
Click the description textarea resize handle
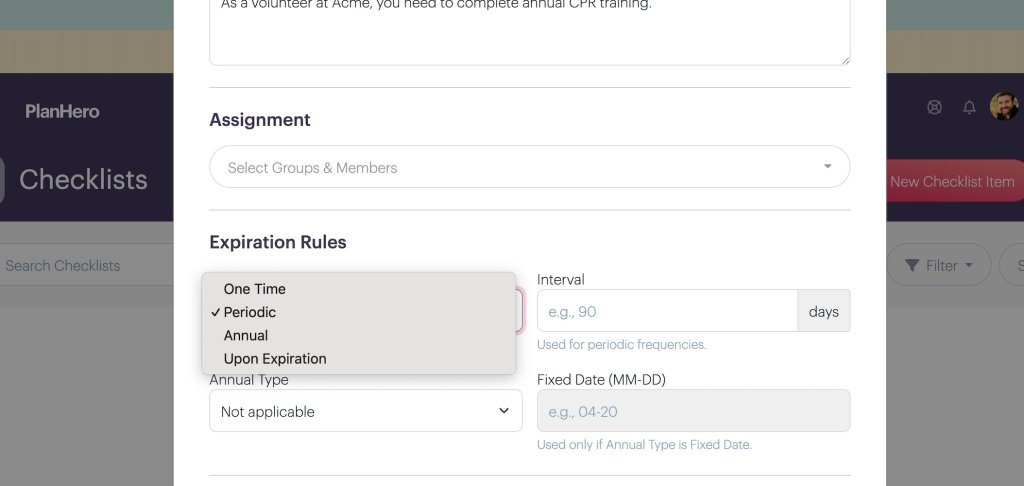[845, 60]
